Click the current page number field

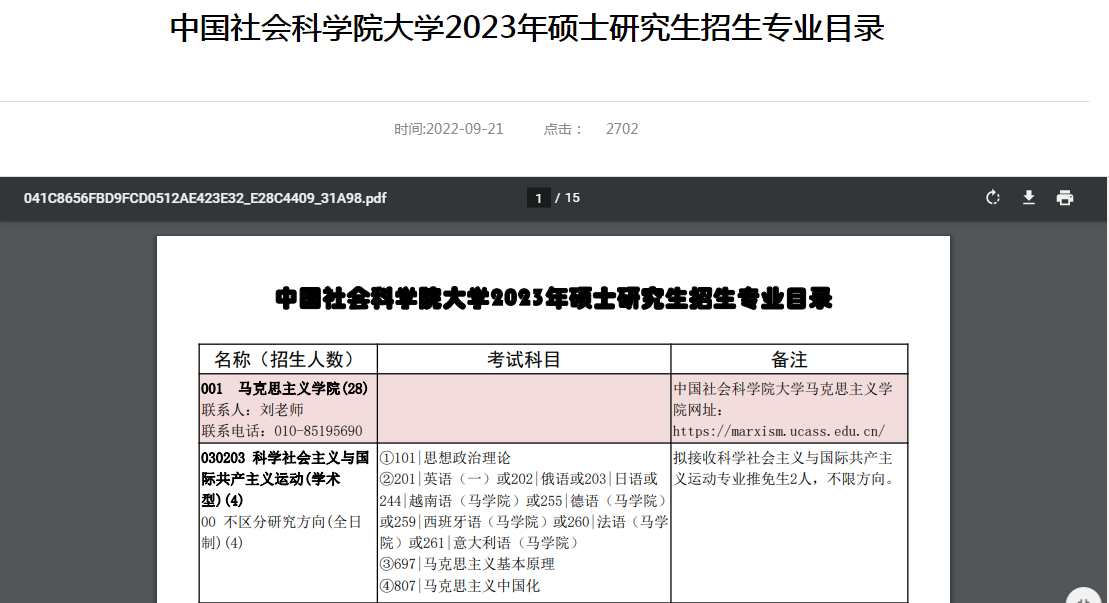click(539, 198)
